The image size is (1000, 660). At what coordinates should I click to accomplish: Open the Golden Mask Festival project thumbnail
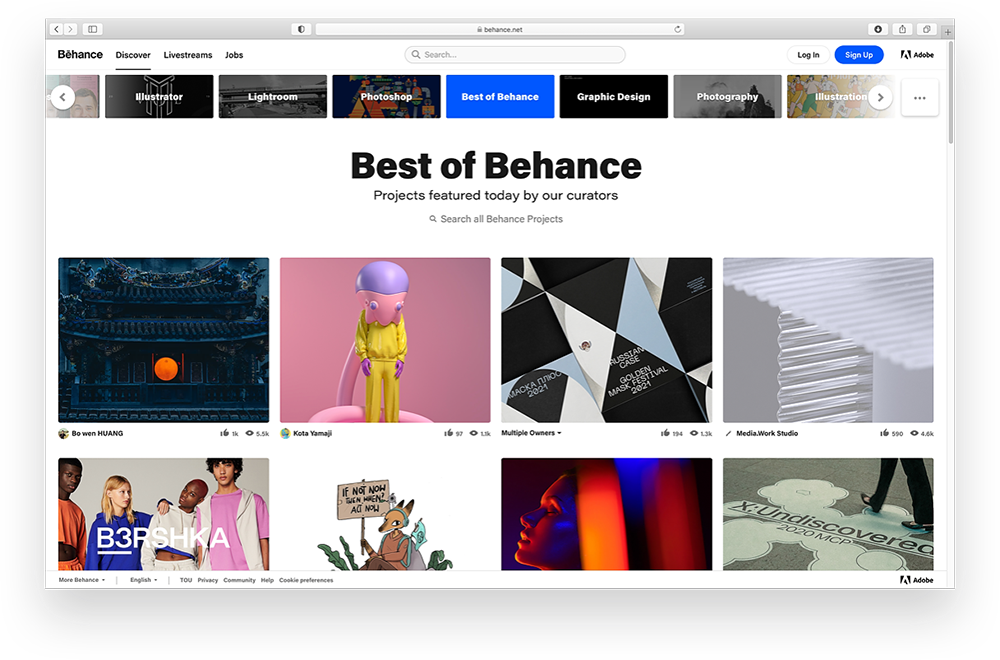(x=607, y=340)
